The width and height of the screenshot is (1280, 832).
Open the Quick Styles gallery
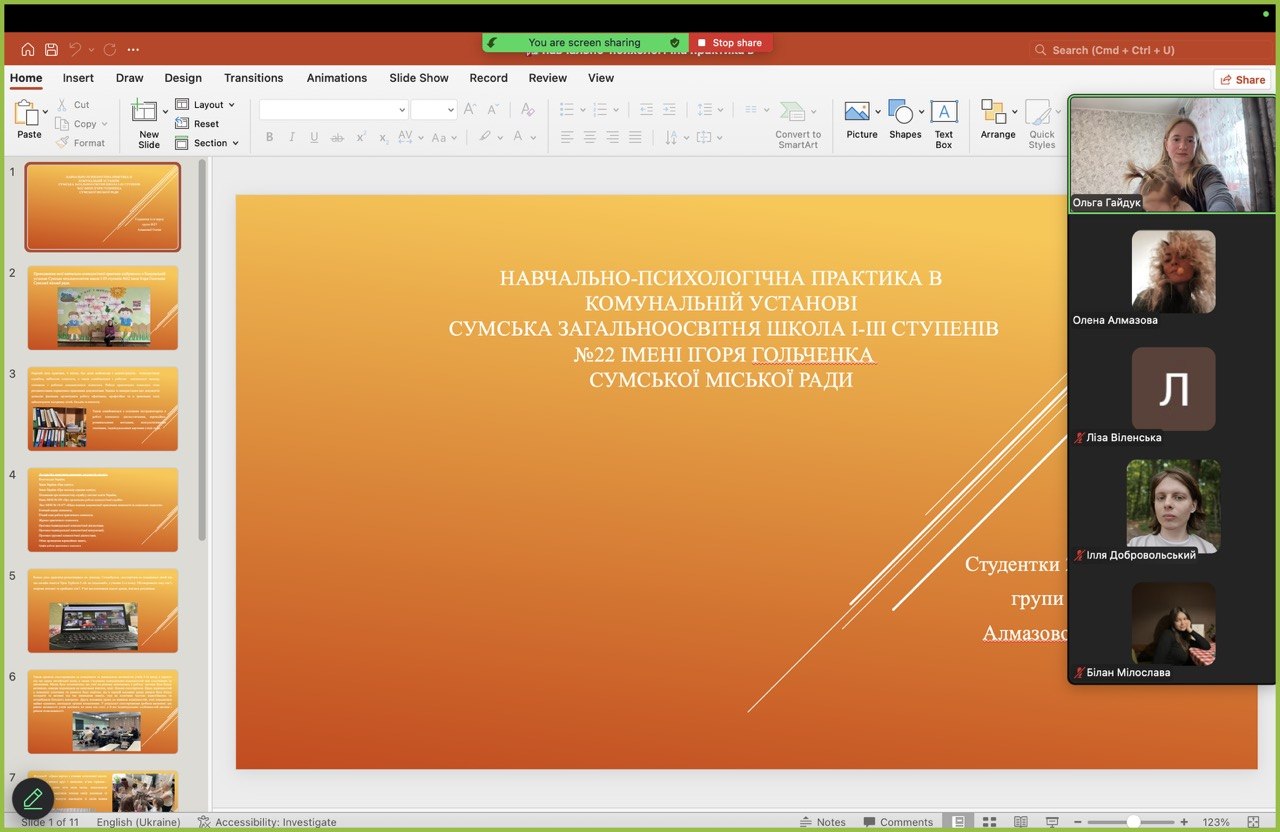click(x=1042, y=124)
